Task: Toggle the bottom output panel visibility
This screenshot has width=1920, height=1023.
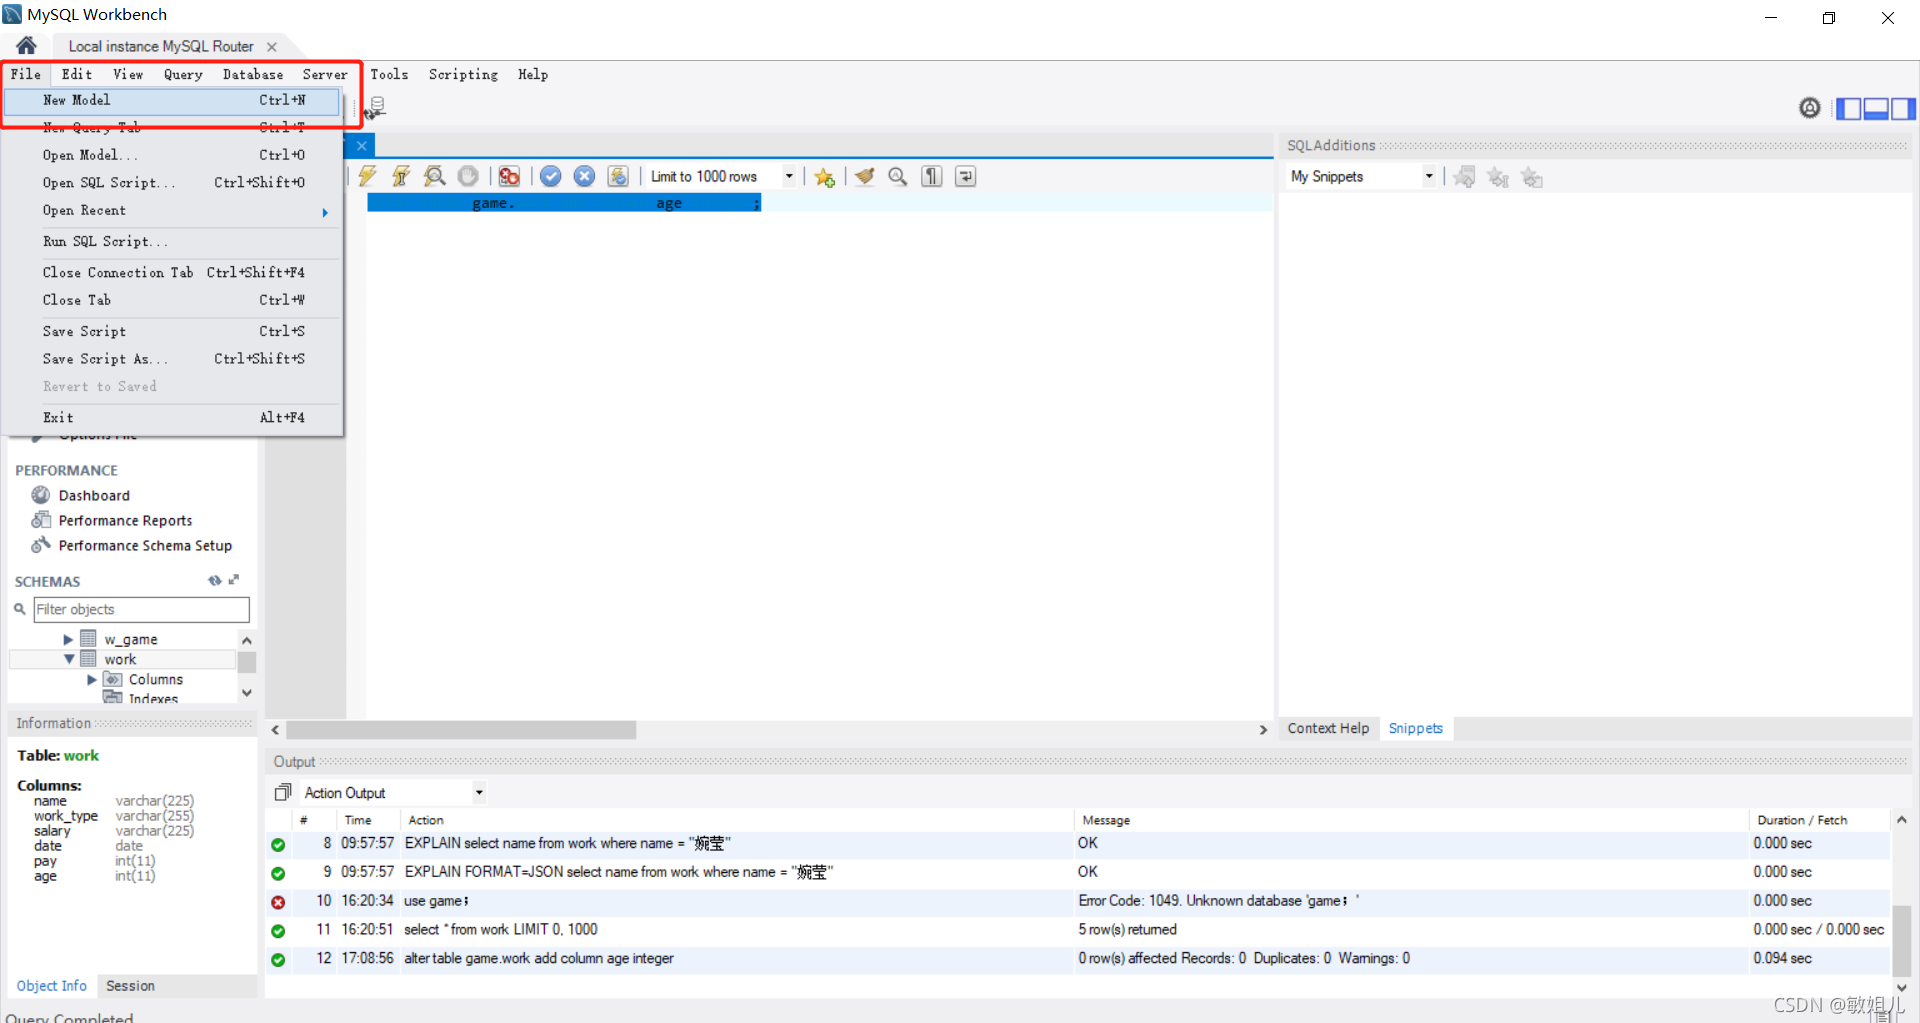Action: click(1876, 108)
